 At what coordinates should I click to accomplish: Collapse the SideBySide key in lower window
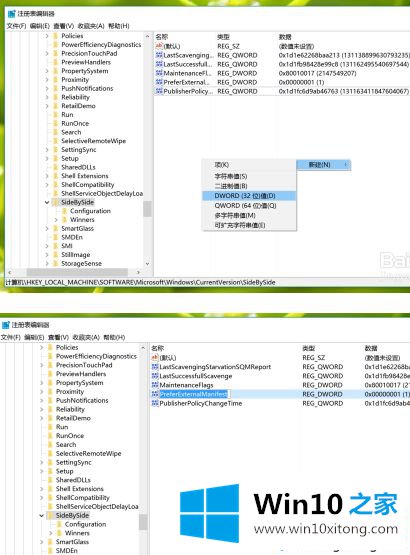[x=42, y=515]
